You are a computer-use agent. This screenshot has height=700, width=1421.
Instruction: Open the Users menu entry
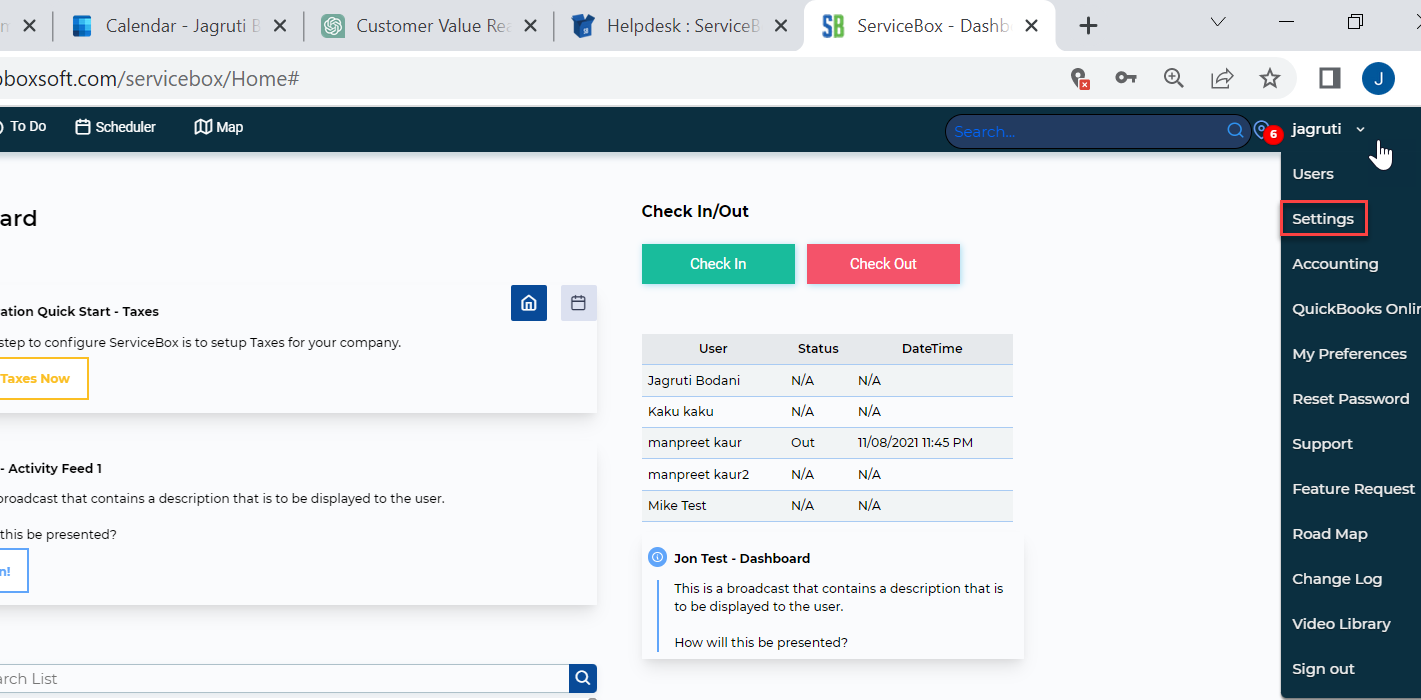coord(1313,174)
